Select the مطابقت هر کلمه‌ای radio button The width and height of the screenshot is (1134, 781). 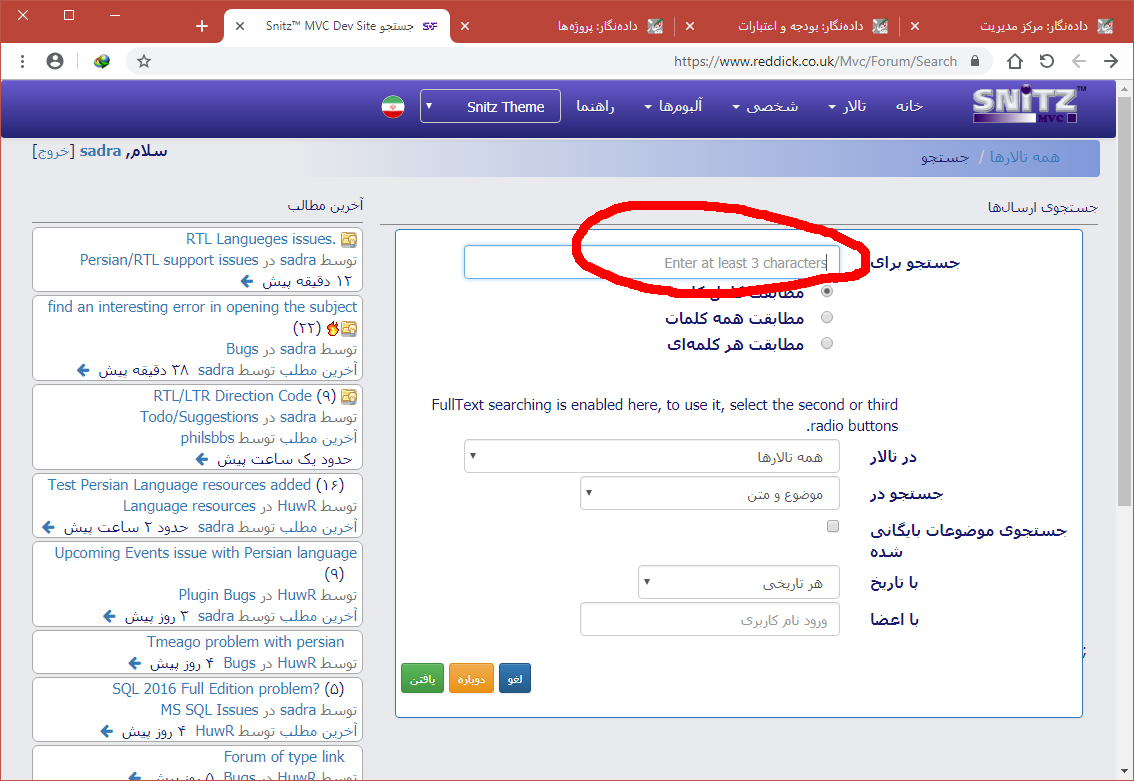tap(826, 344)
